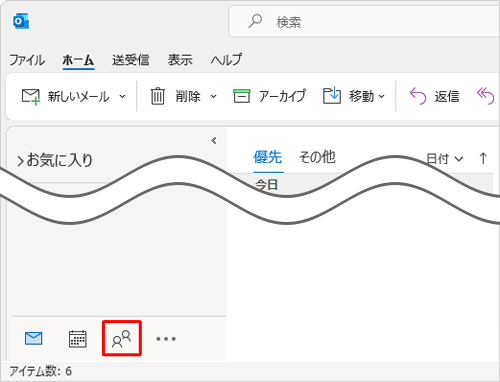Click the 移動 folder icon
Screen dimensions: 500x382
tap(332, 96)
